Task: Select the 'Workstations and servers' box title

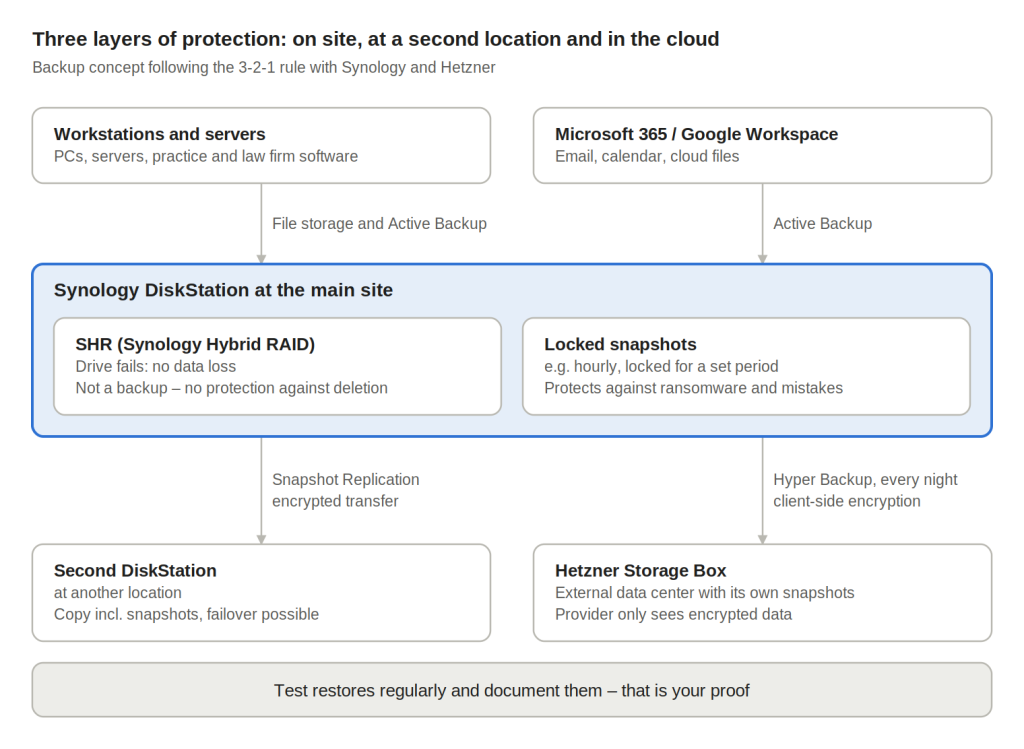Action: coord(159,134)
